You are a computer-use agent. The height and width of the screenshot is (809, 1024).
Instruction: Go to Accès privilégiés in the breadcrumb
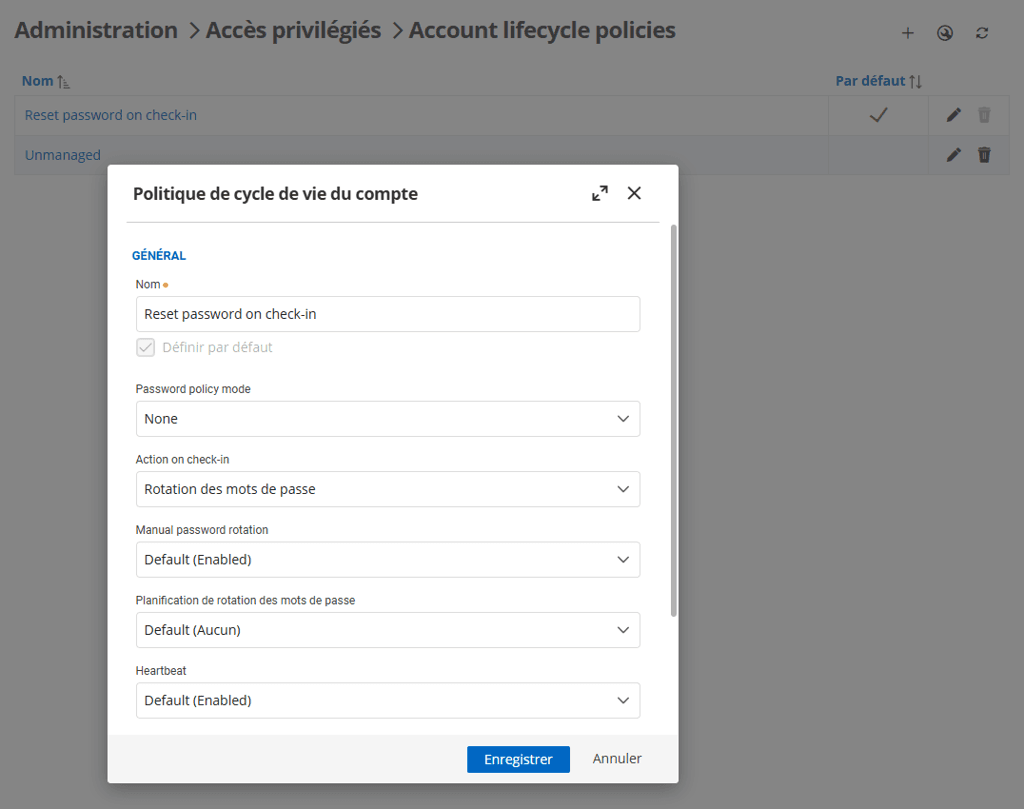coord(293,30)
